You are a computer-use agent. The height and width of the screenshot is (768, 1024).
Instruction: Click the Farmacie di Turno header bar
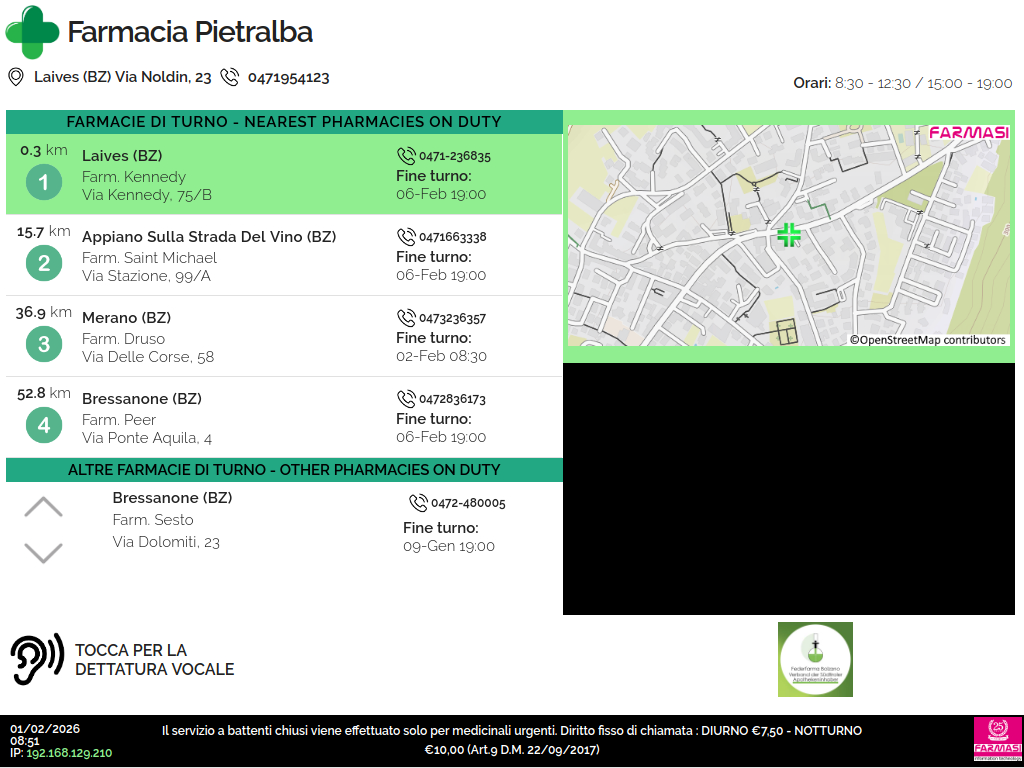(x=284, y=122)
